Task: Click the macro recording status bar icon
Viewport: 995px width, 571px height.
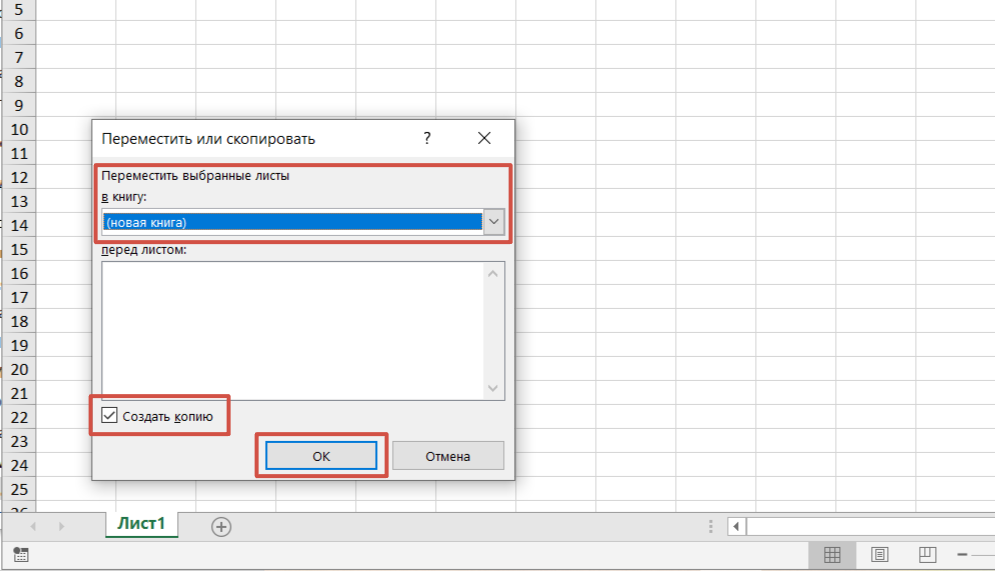Action: 20,555
